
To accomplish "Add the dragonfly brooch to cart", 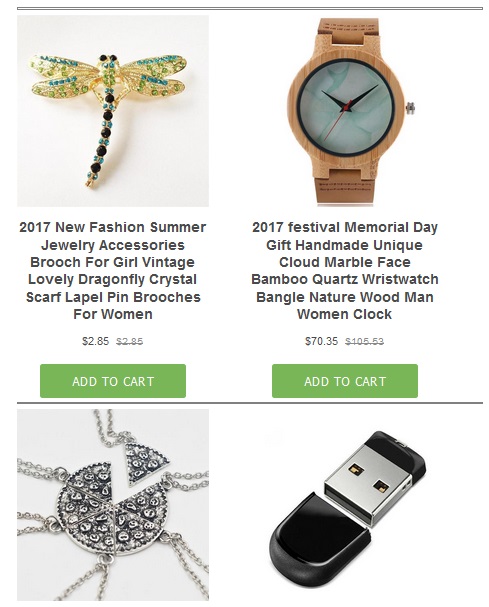I will (113, 381).
